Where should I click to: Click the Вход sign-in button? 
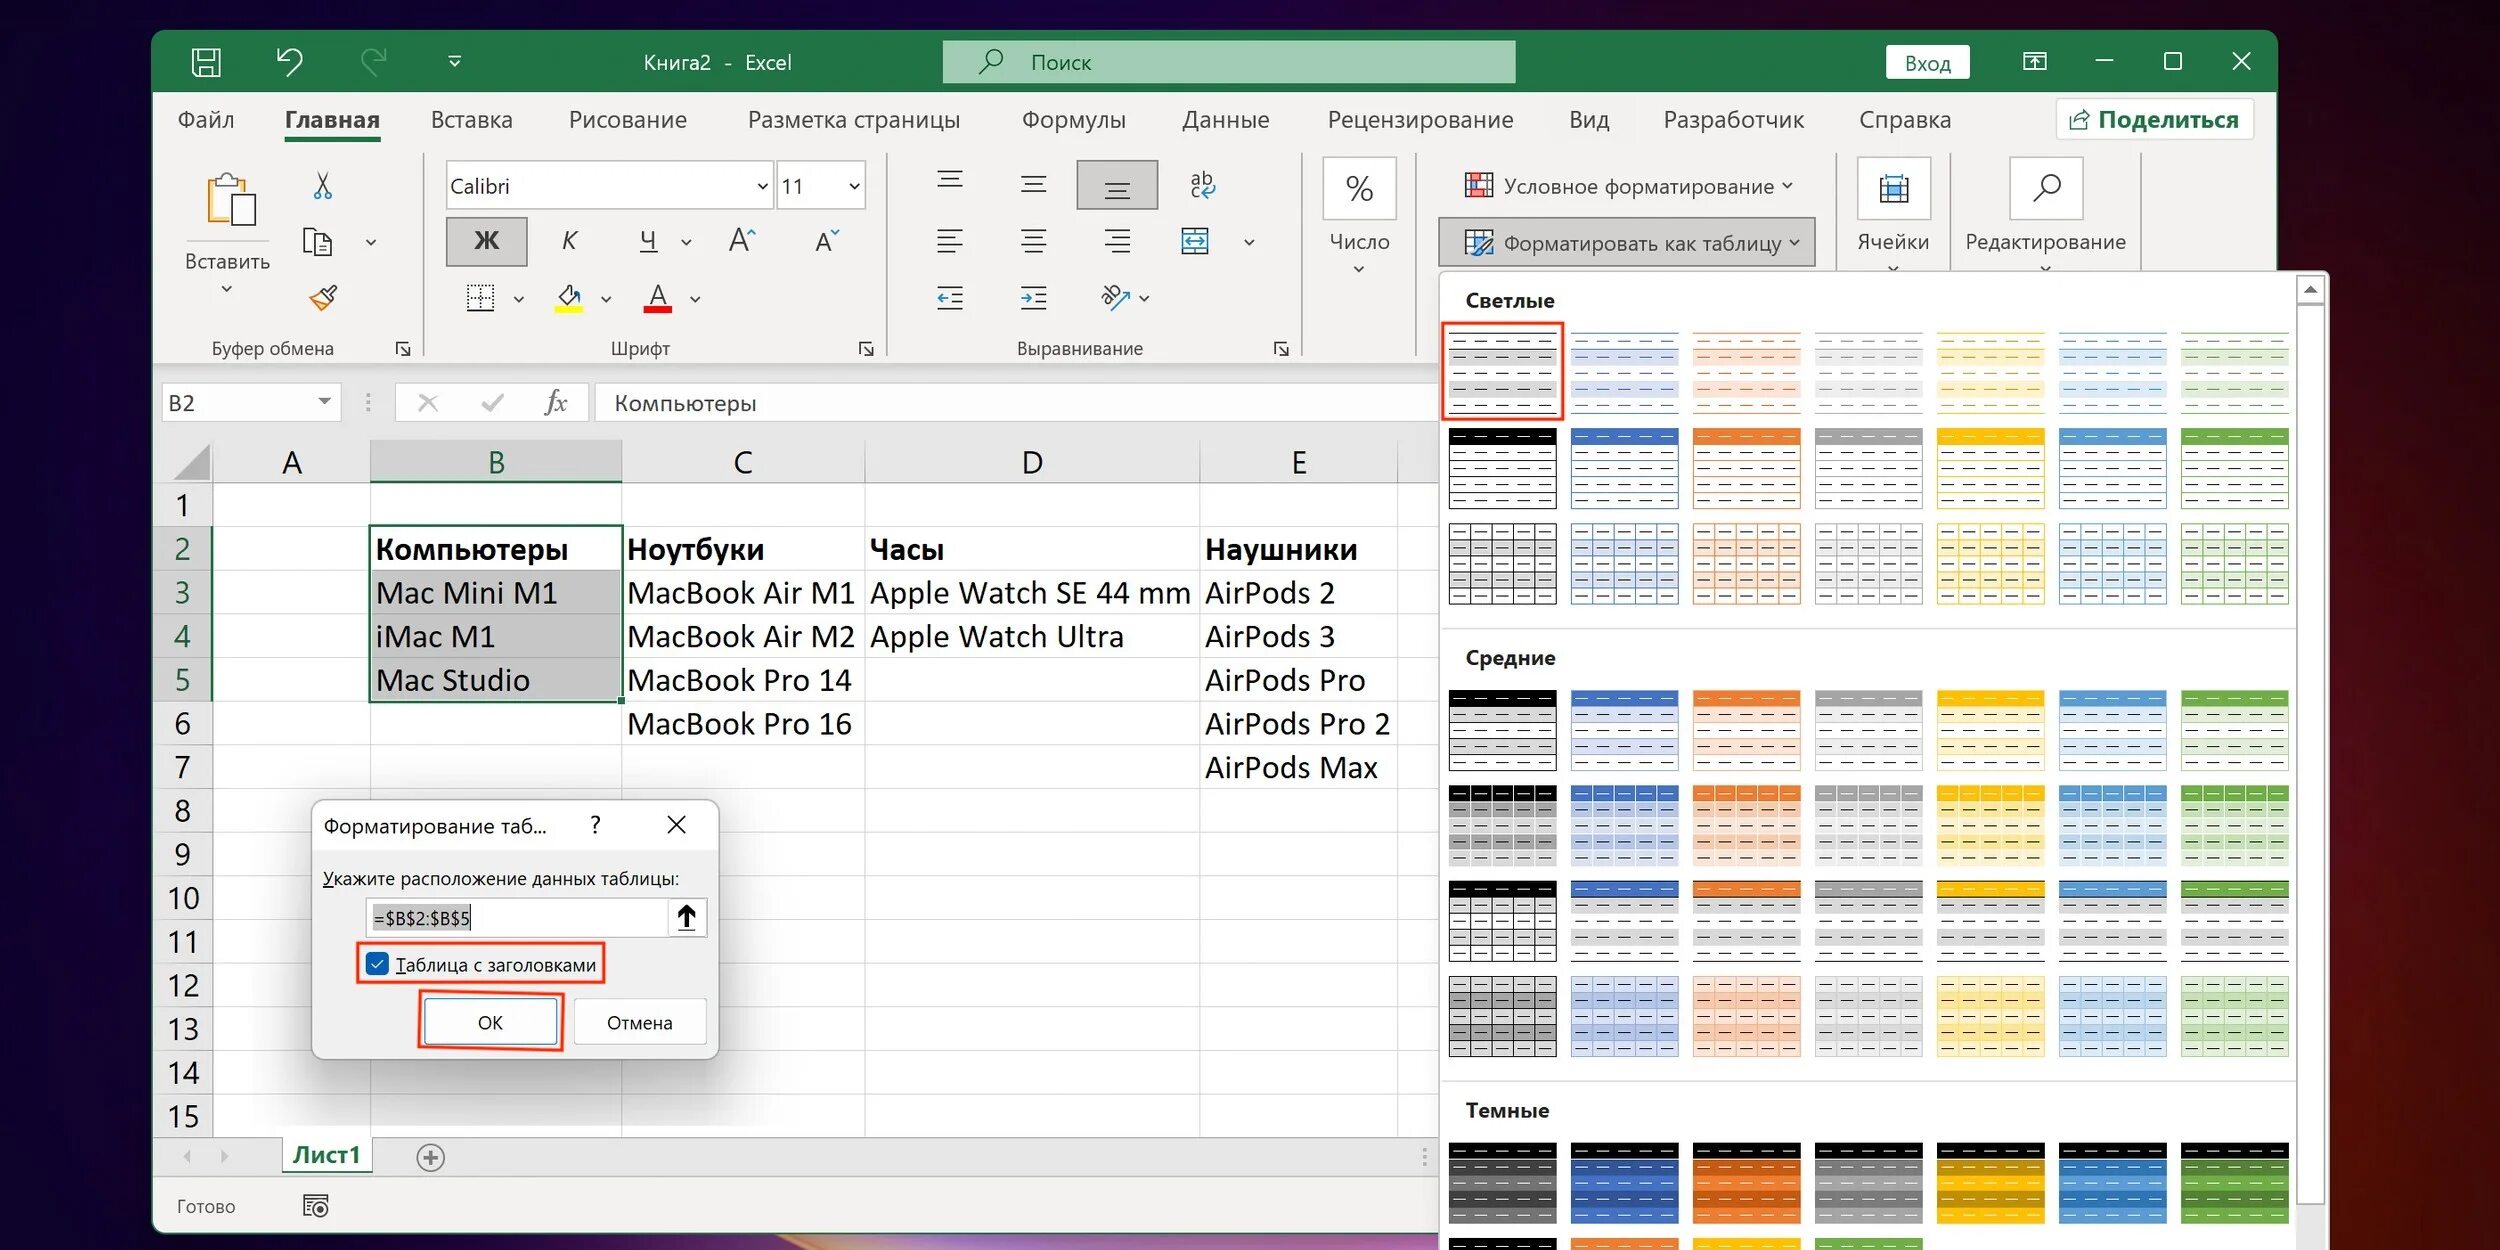coord(1928,63)
